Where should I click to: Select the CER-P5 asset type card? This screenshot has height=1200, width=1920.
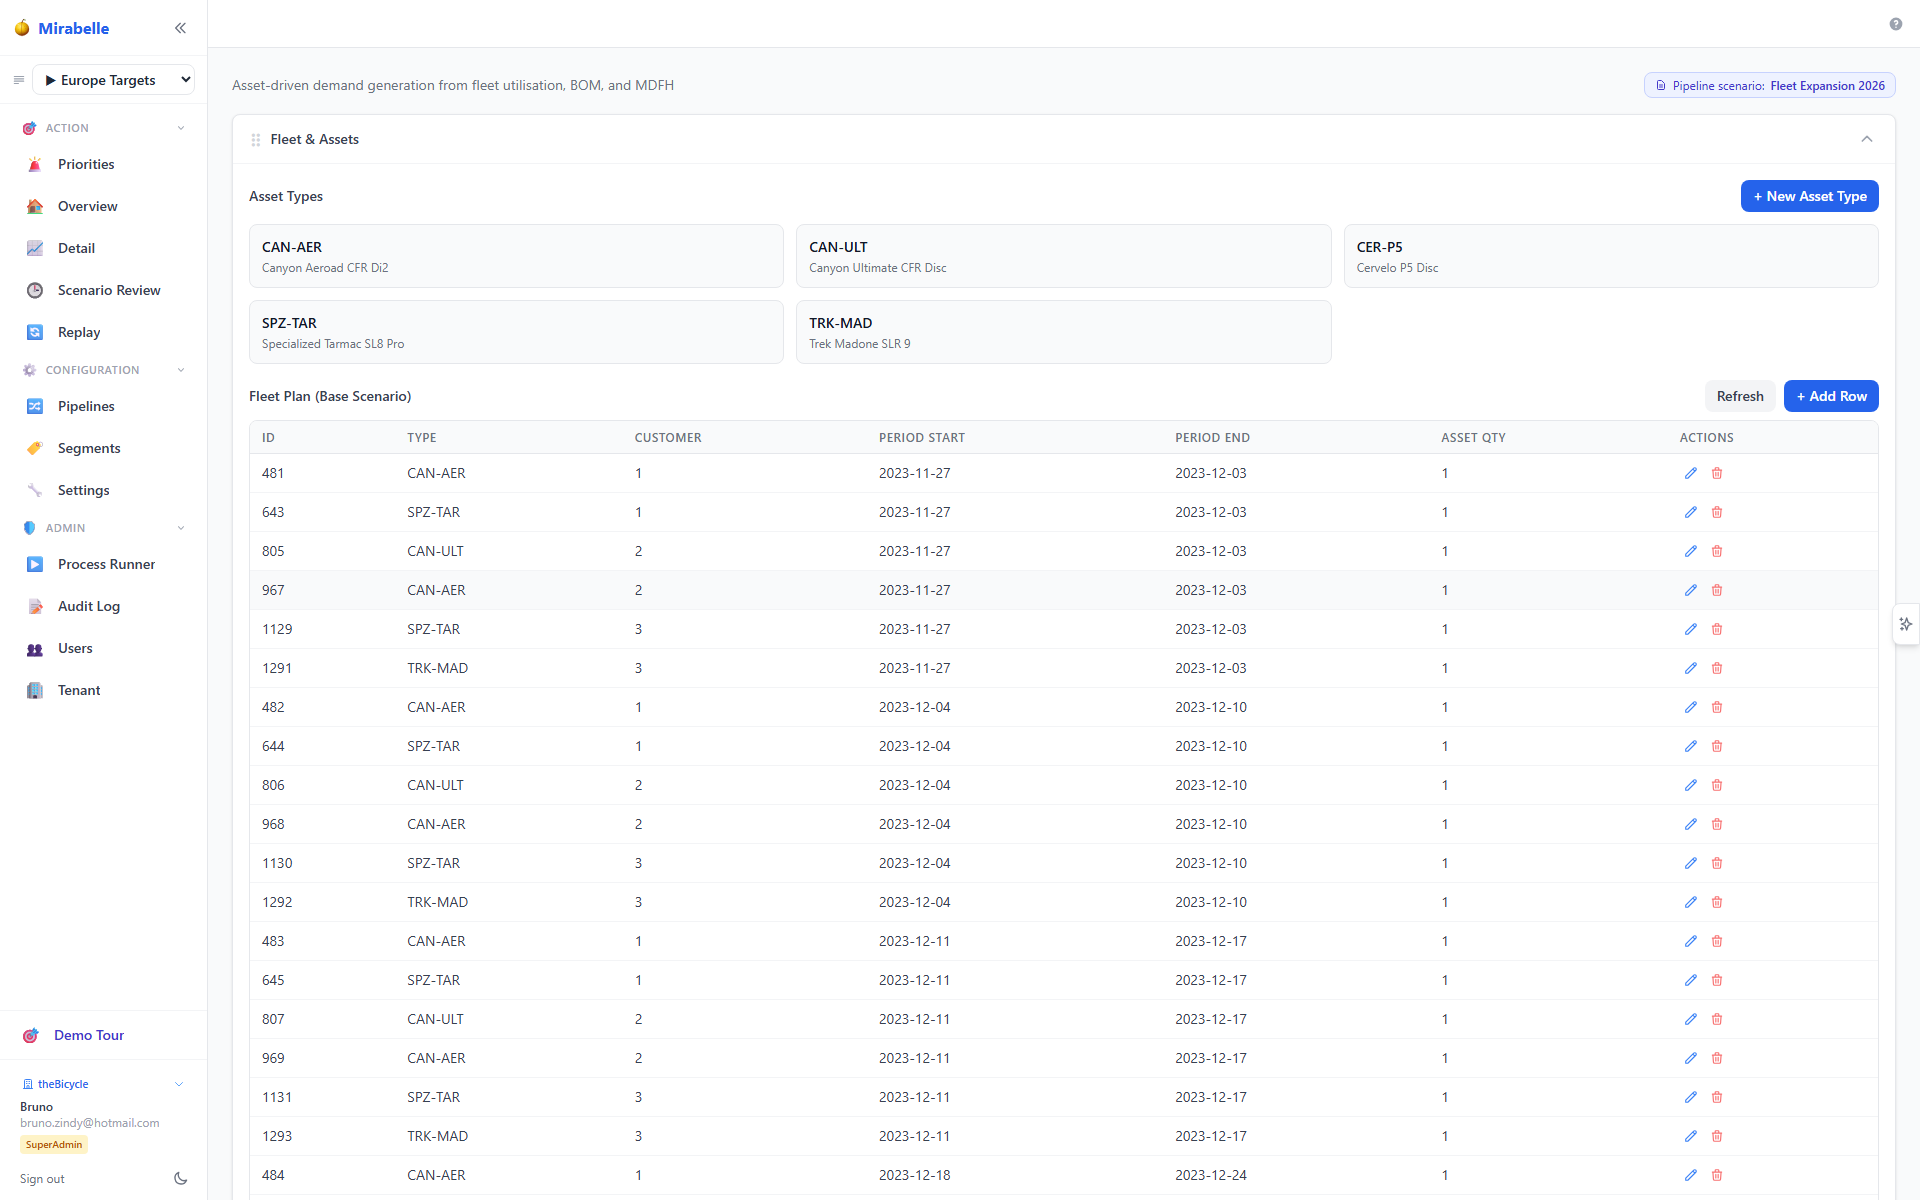[1610, 256]
